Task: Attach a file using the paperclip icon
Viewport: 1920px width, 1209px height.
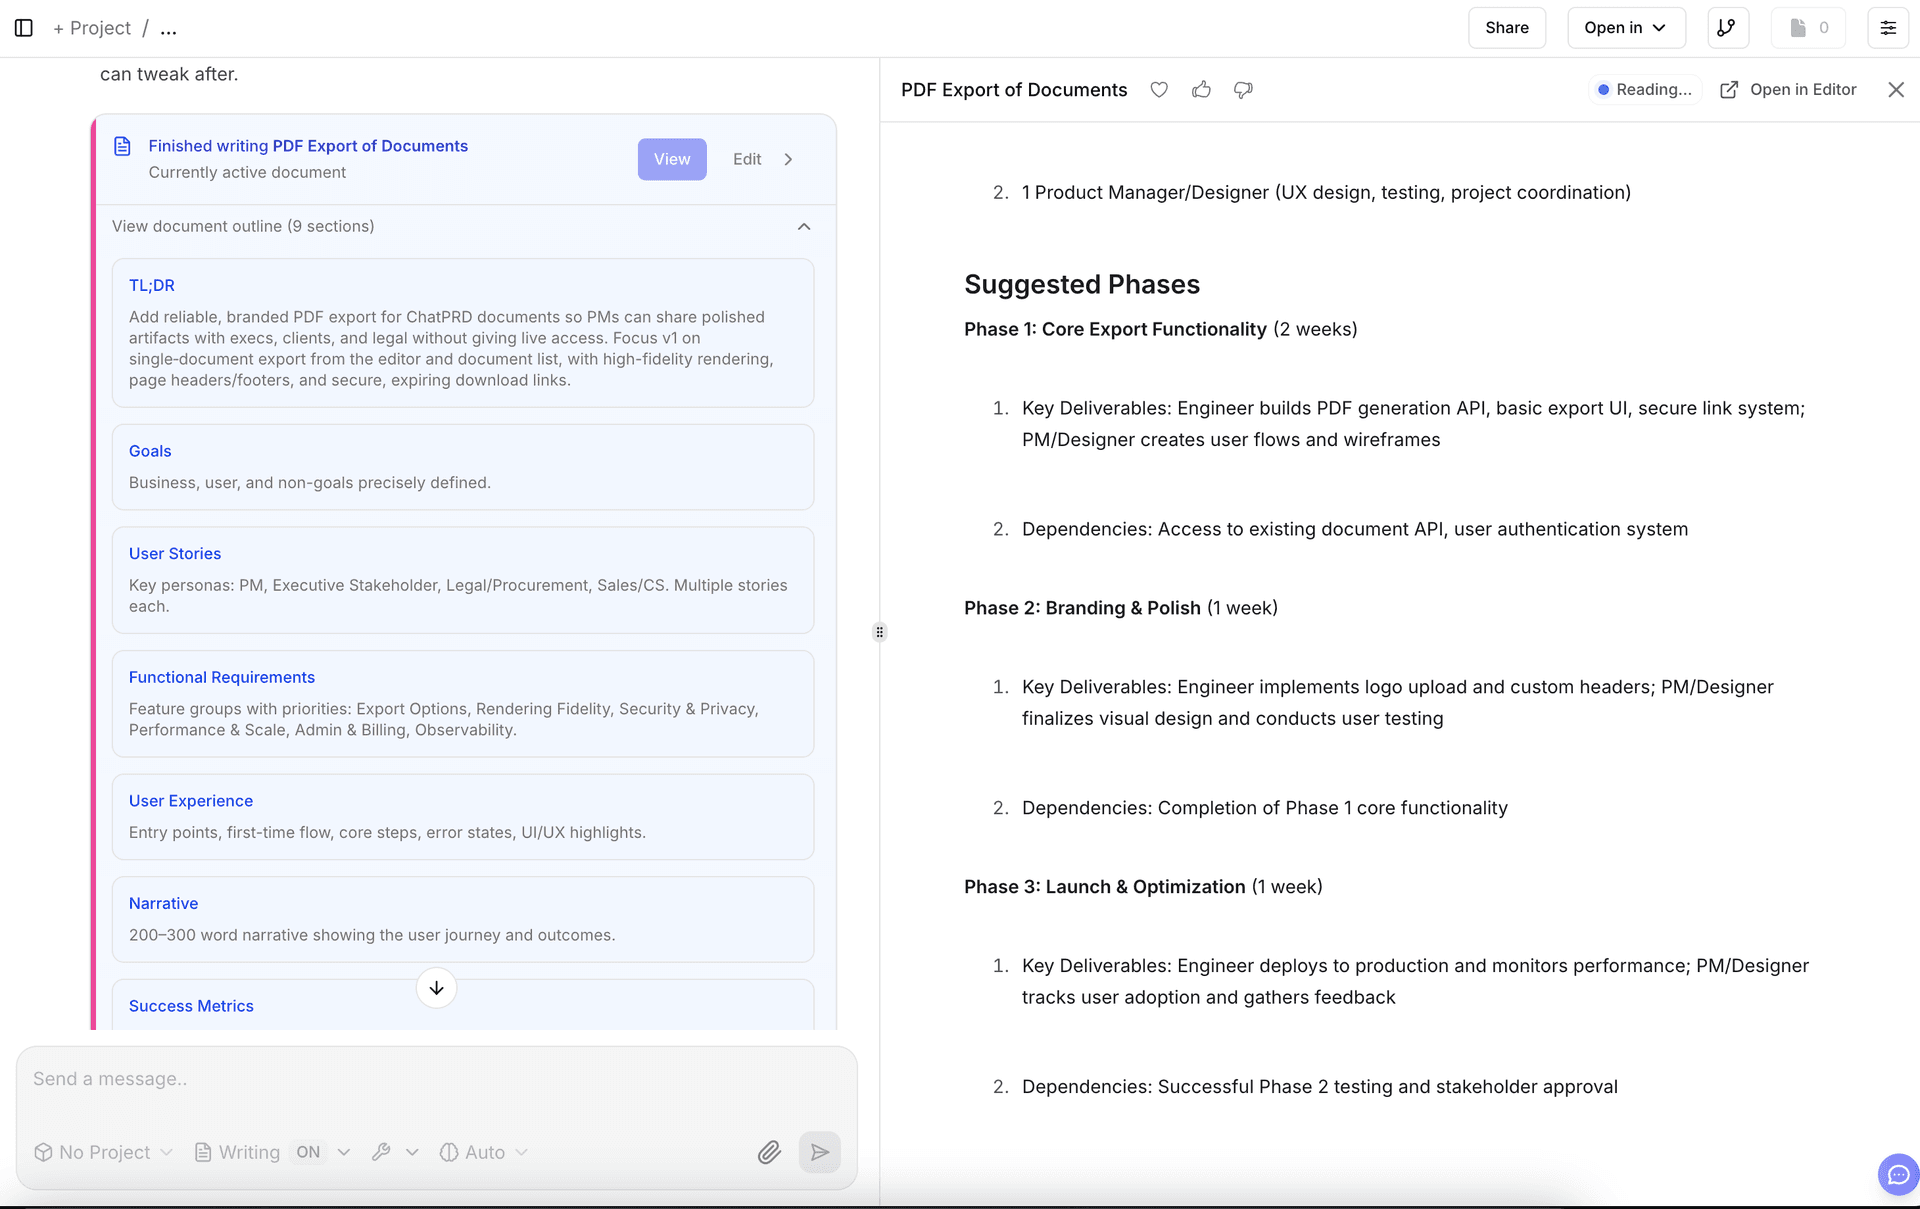Action: coord(769,1152)
